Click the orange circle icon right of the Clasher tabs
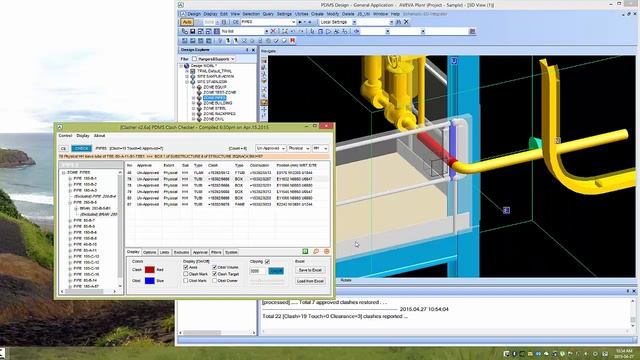 pyautogui.click(x=327, y=251)
